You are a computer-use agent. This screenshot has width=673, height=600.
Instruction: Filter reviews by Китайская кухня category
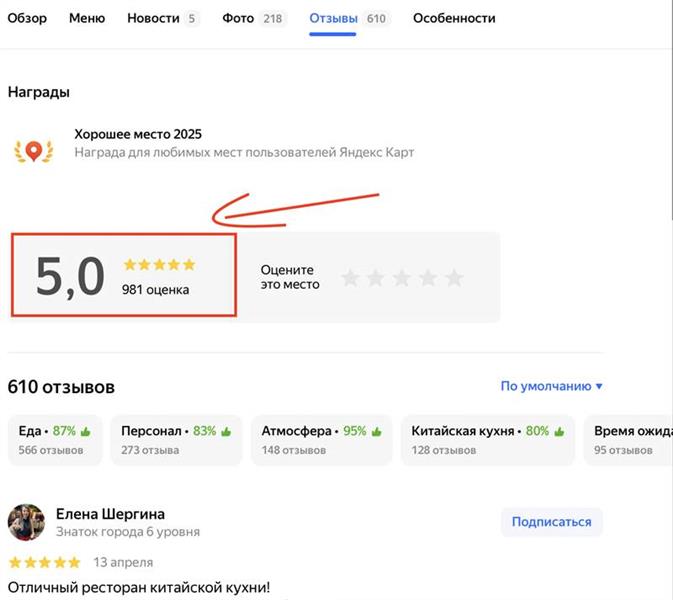[488, 440]
